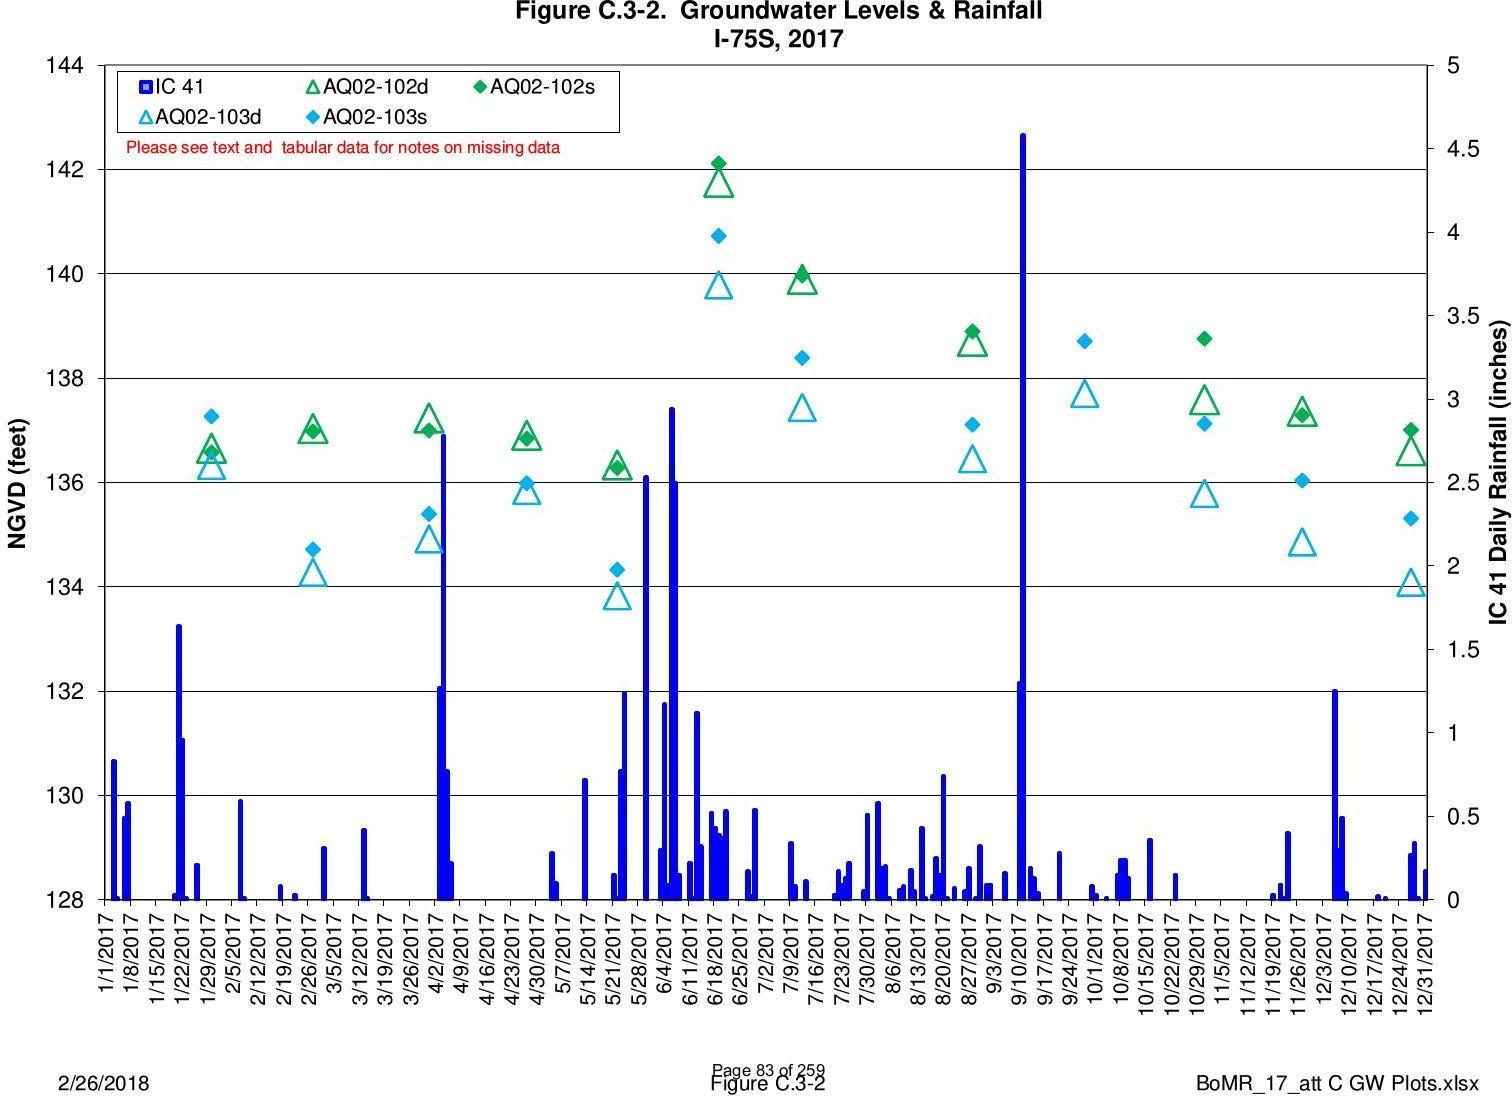Click the 2.5 value on right axis
The height and width of the screenshot is (1096, 1512).
tap(1462, 483)
